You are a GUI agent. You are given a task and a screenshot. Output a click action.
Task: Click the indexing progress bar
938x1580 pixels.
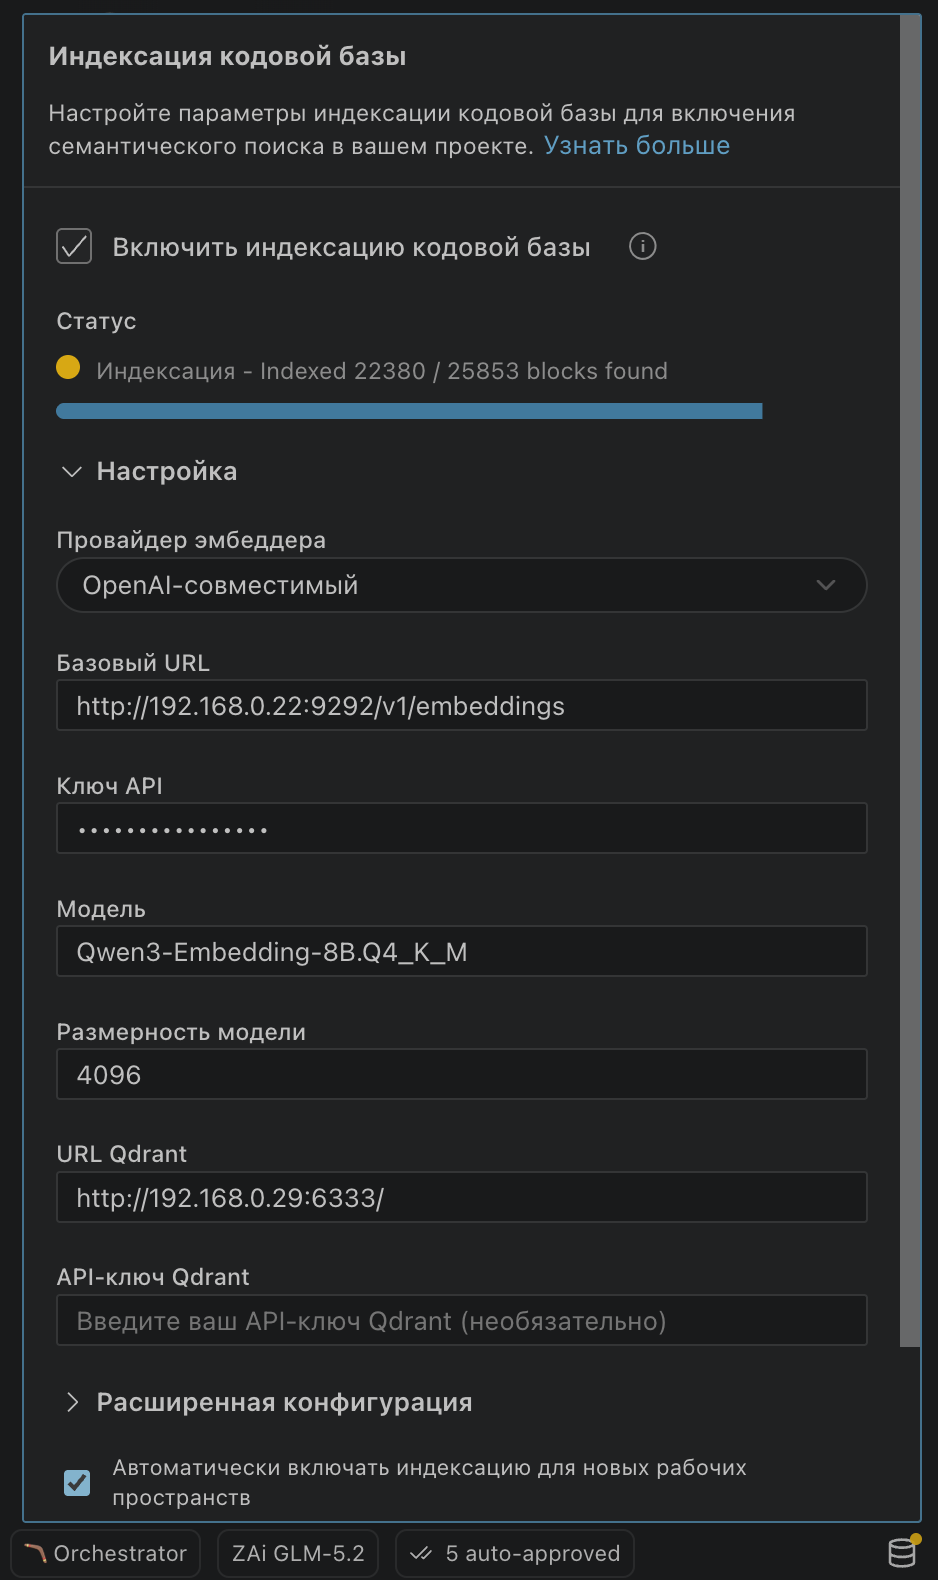(409, 411)
